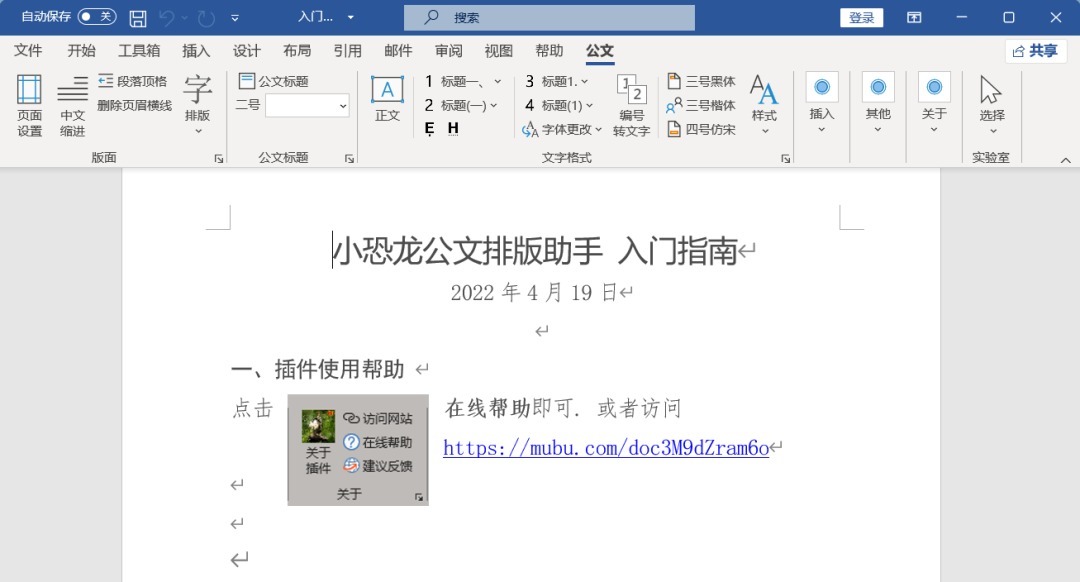This screenshot has height=582, width=1080.
Task: Click the 搜索 search box
Action: point(549,18)
